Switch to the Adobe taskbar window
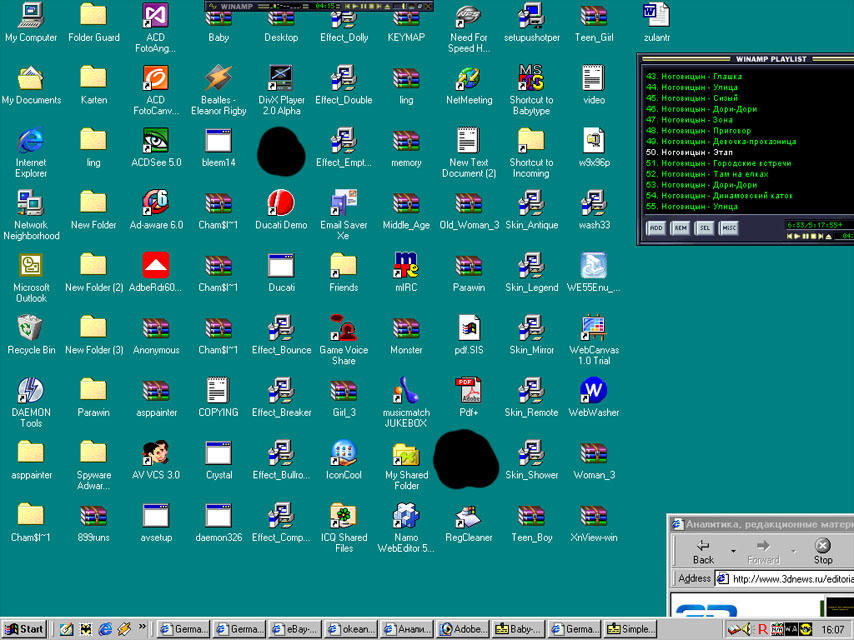Screen dimensions: 854x640 [462, 629]
